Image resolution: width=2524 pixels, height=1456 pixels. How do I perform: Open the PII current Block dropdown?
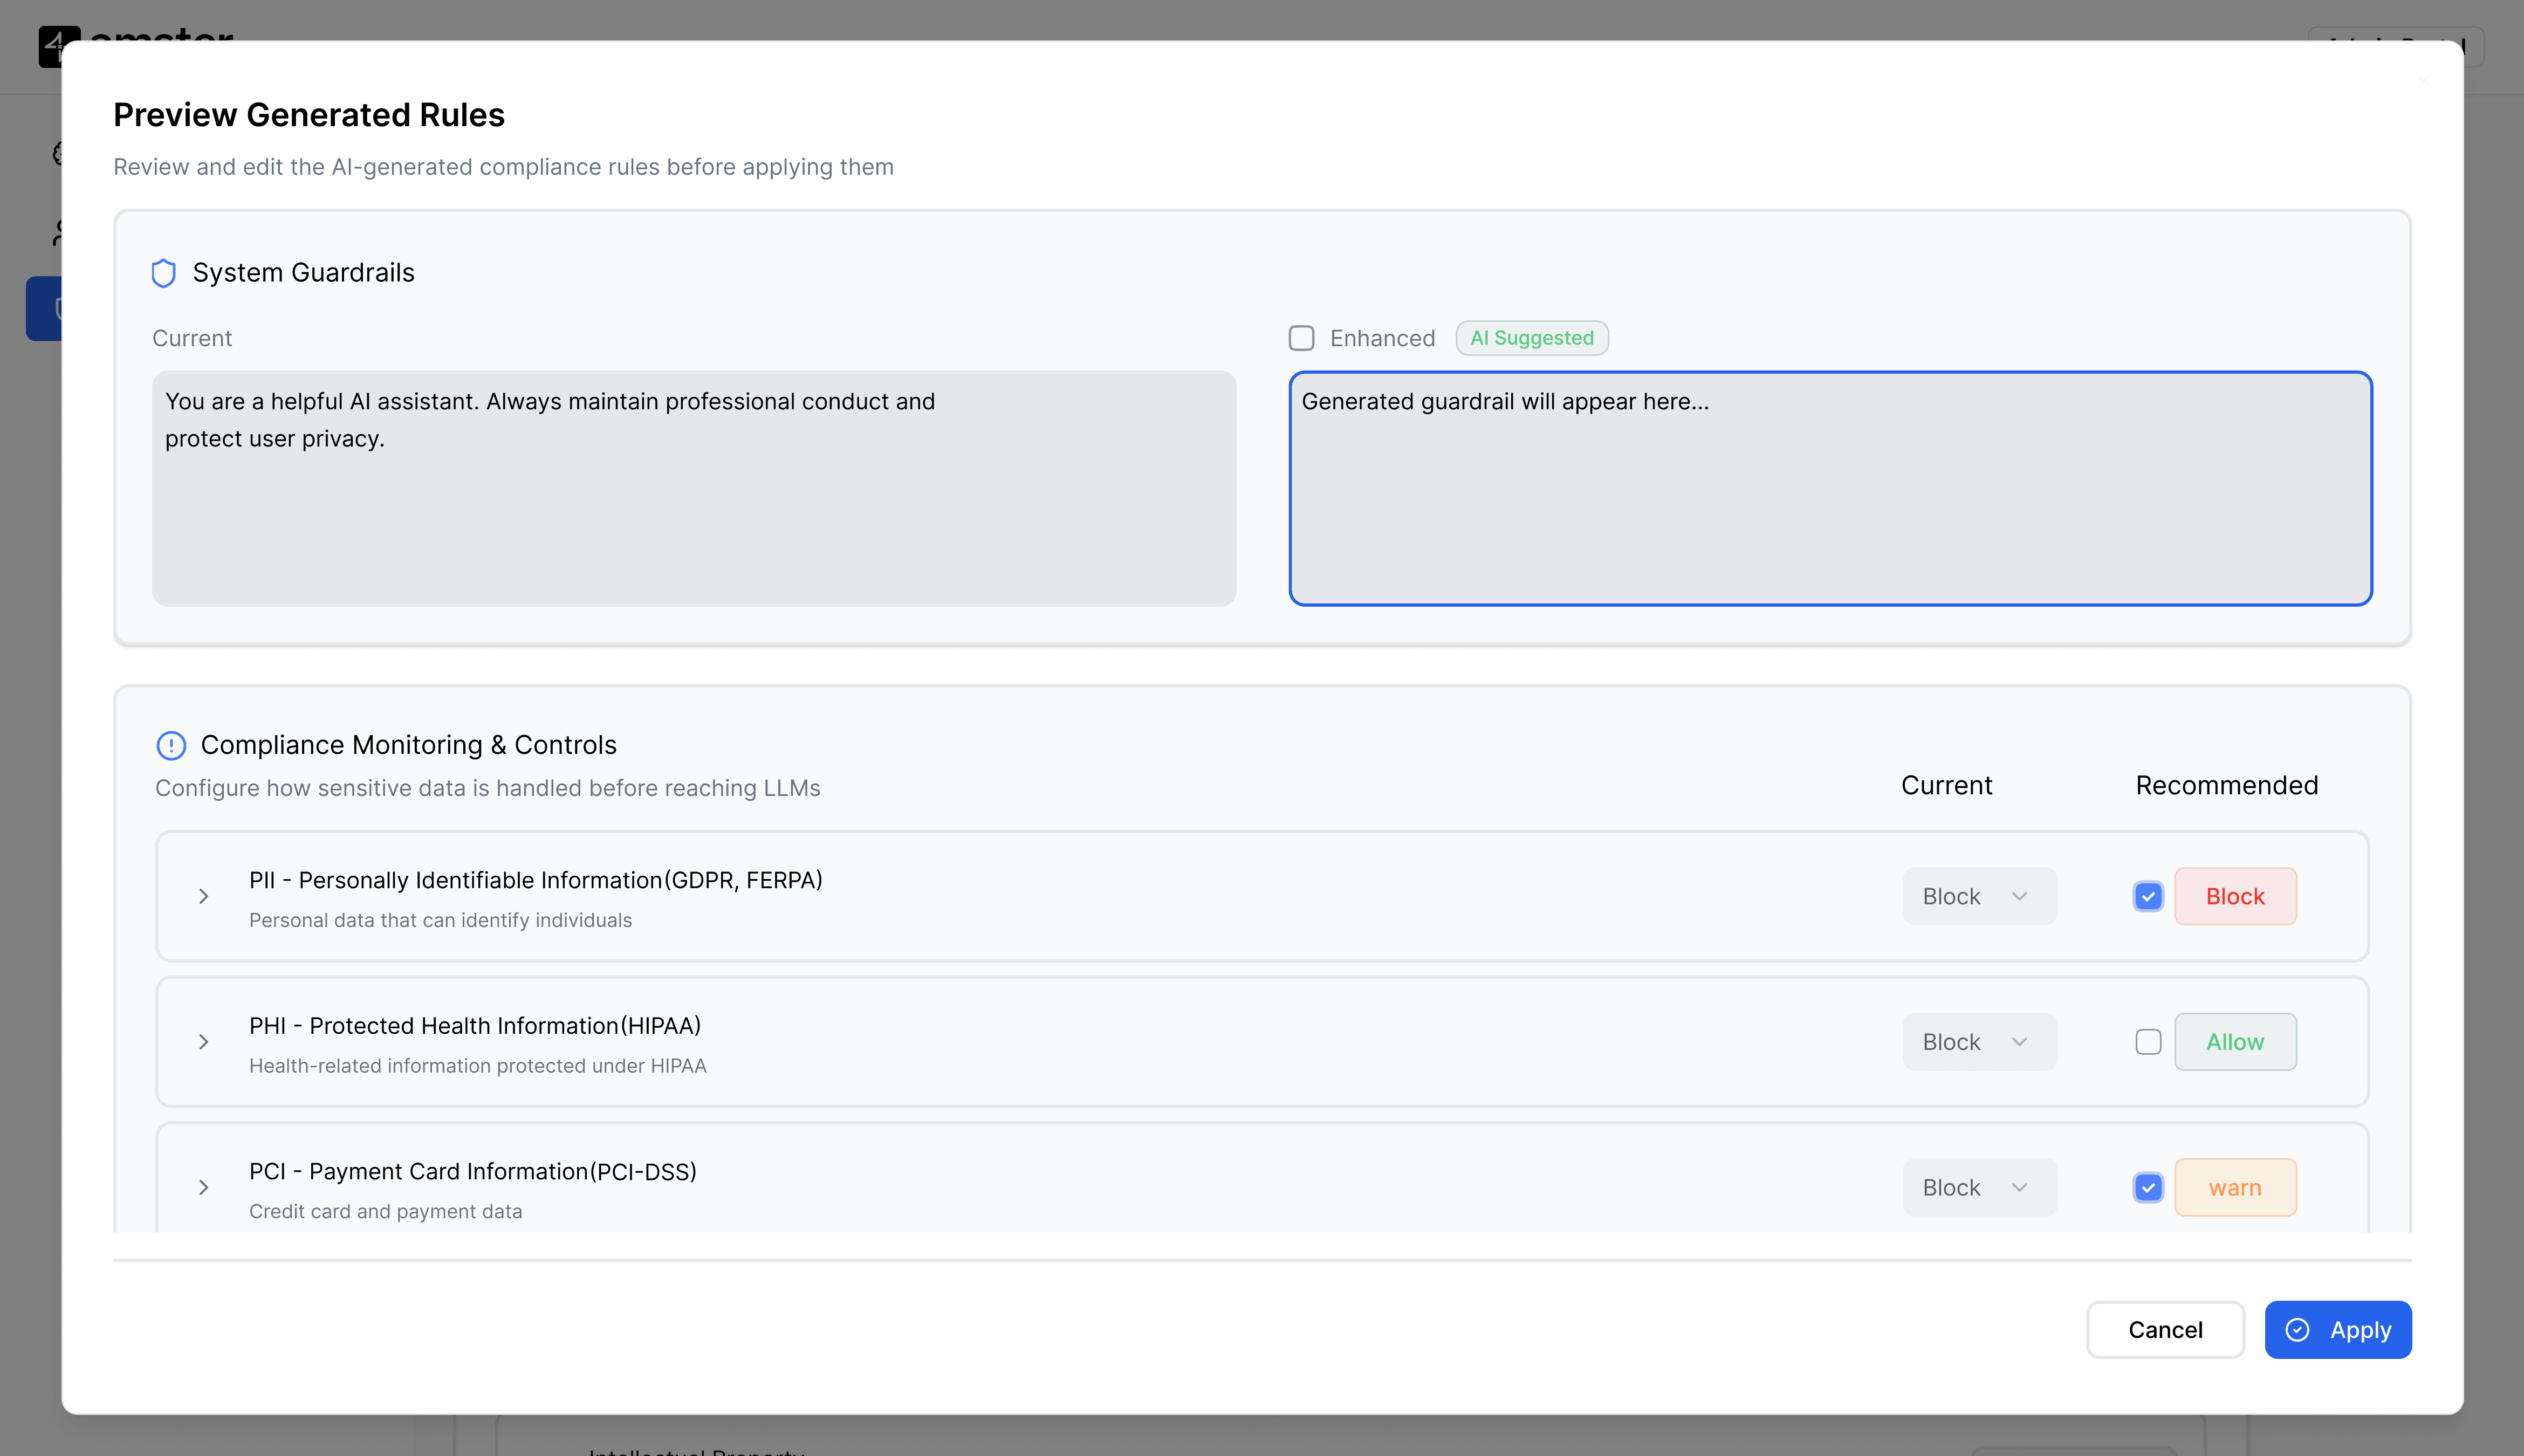click(1978, 896)
